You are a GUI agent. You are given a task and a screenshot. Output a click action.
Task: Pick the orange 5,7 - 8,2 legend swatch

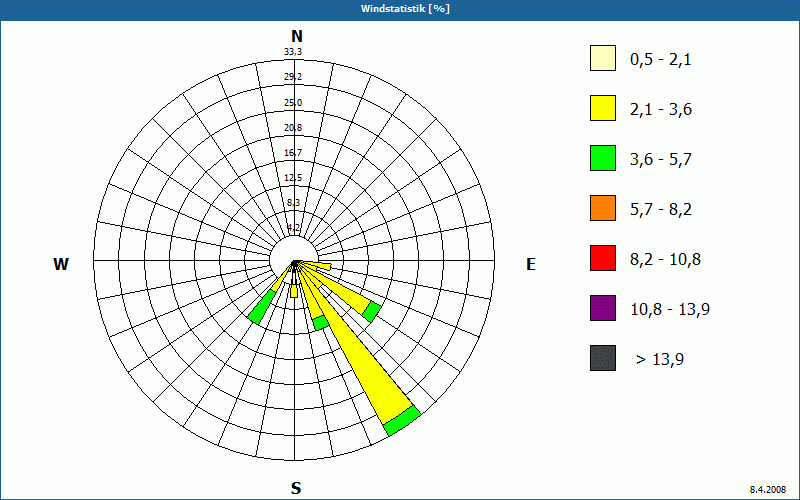click(603, 208)
